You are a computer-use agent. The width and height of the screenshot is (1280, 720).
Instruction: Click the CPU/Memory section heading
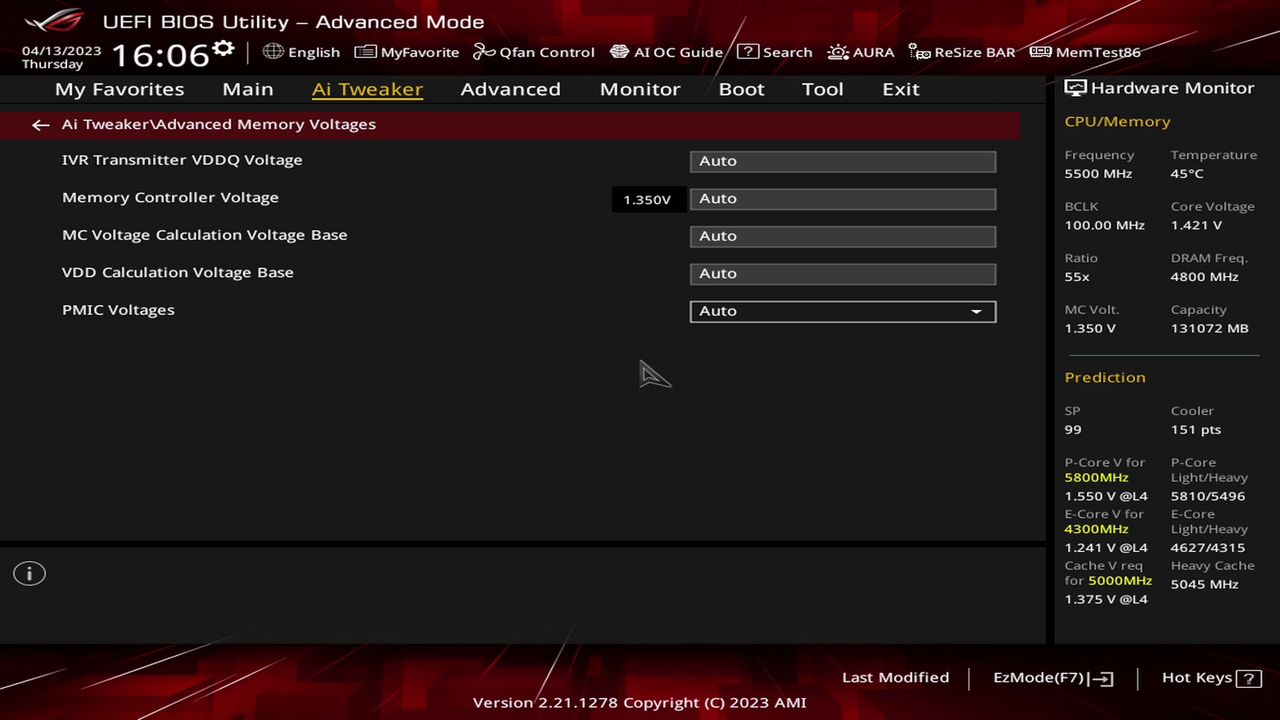point(1117,122)
